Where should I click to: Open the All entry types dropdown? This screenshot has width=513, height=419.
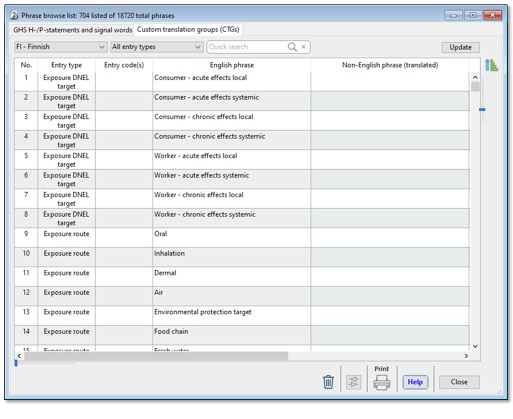click(x=157, y=47)
